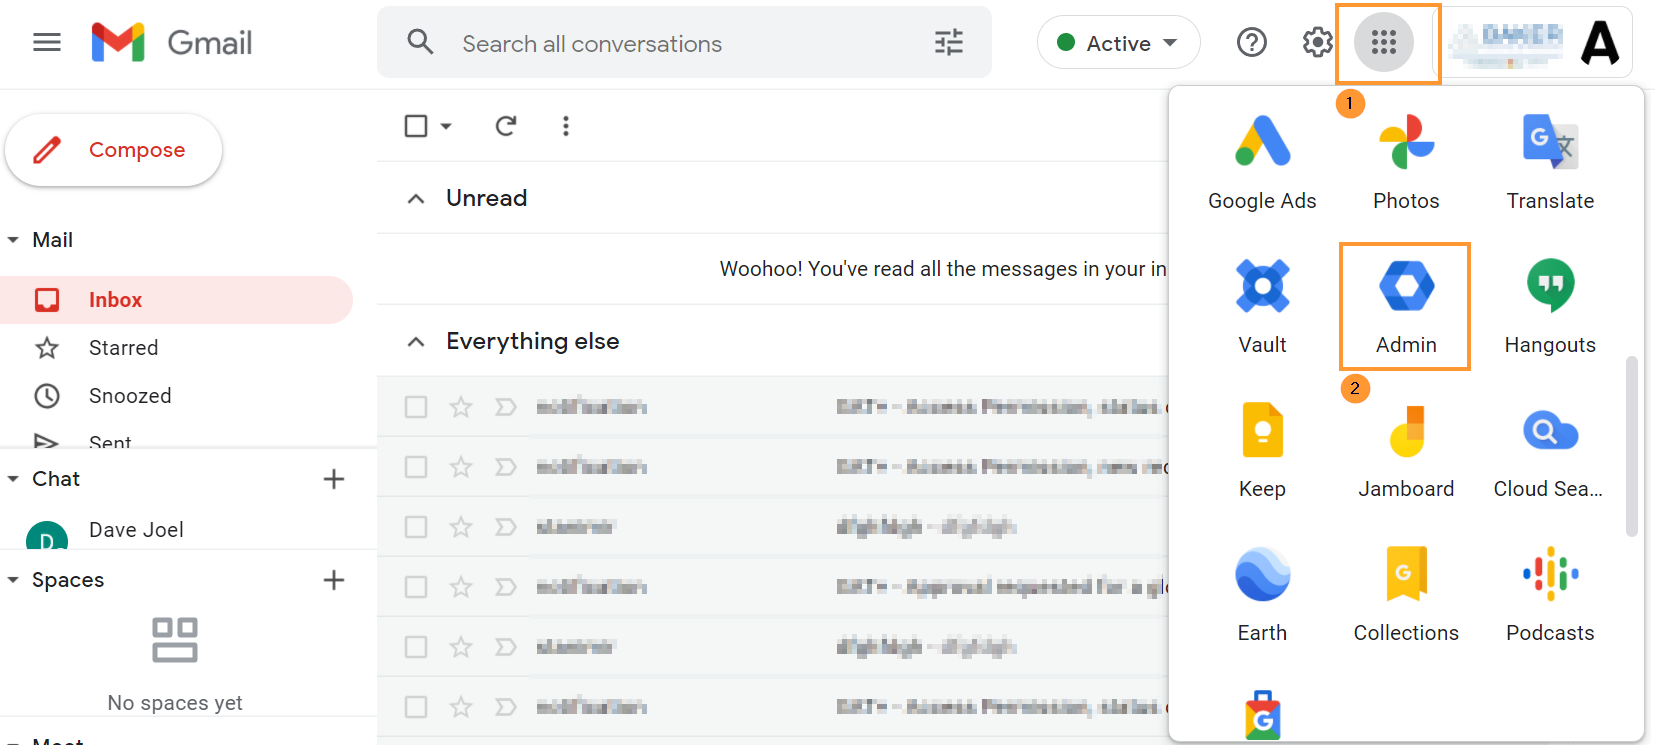Open Keep app
This screenshot has height=745, width=1655.
(x=1262, y=450)
